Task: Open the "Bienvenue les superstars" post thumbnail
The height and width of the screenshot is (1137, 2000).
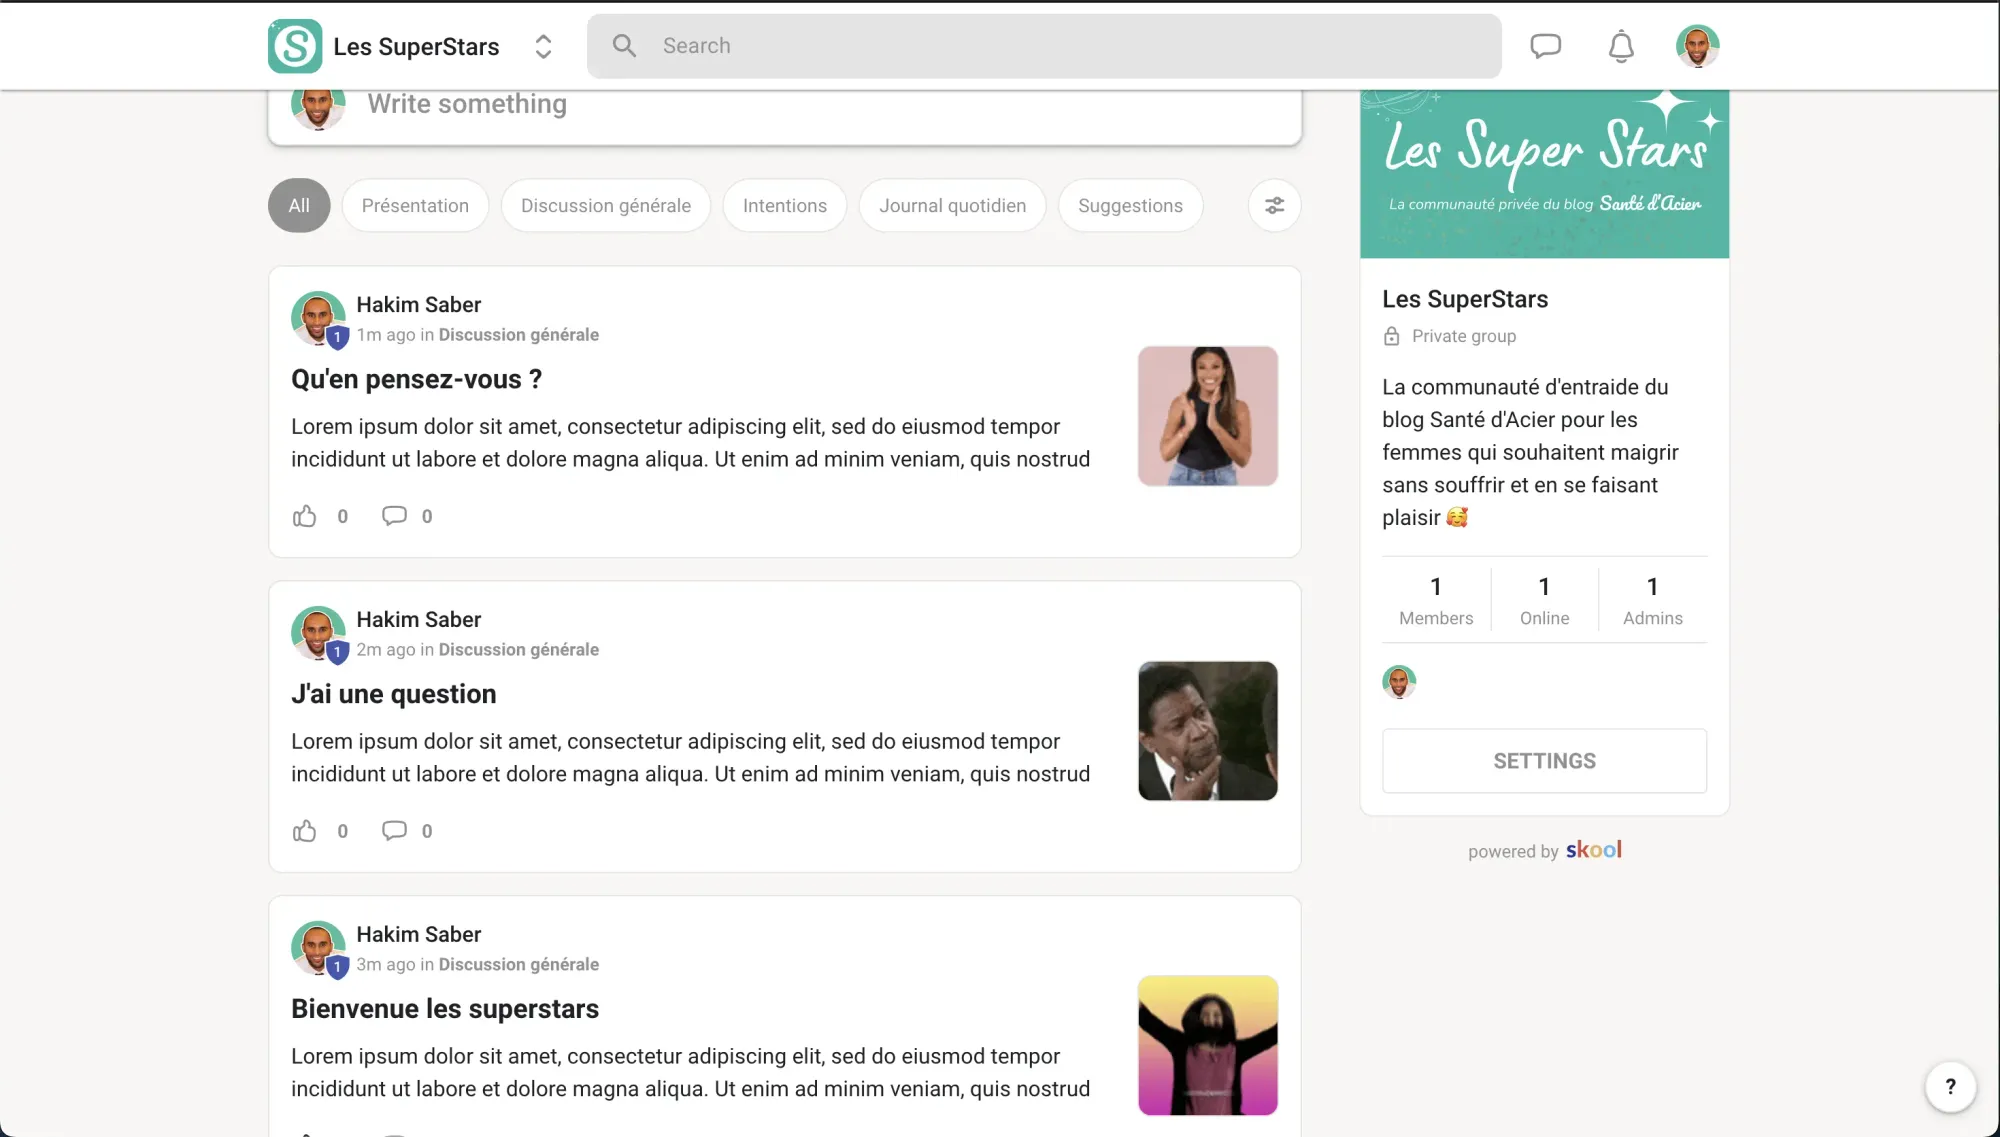Action: coord(1207,1045)
